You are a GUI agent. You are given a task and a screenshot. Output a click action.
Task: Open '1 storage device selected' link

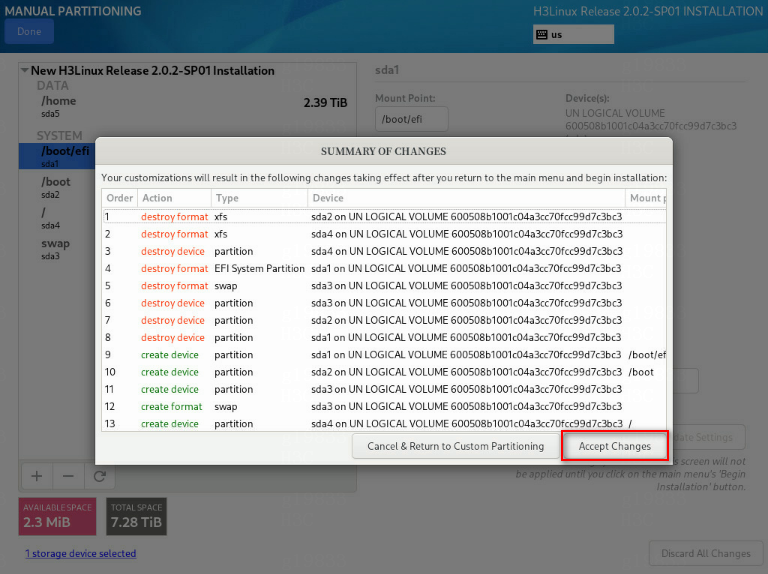(x=81, y=553)
